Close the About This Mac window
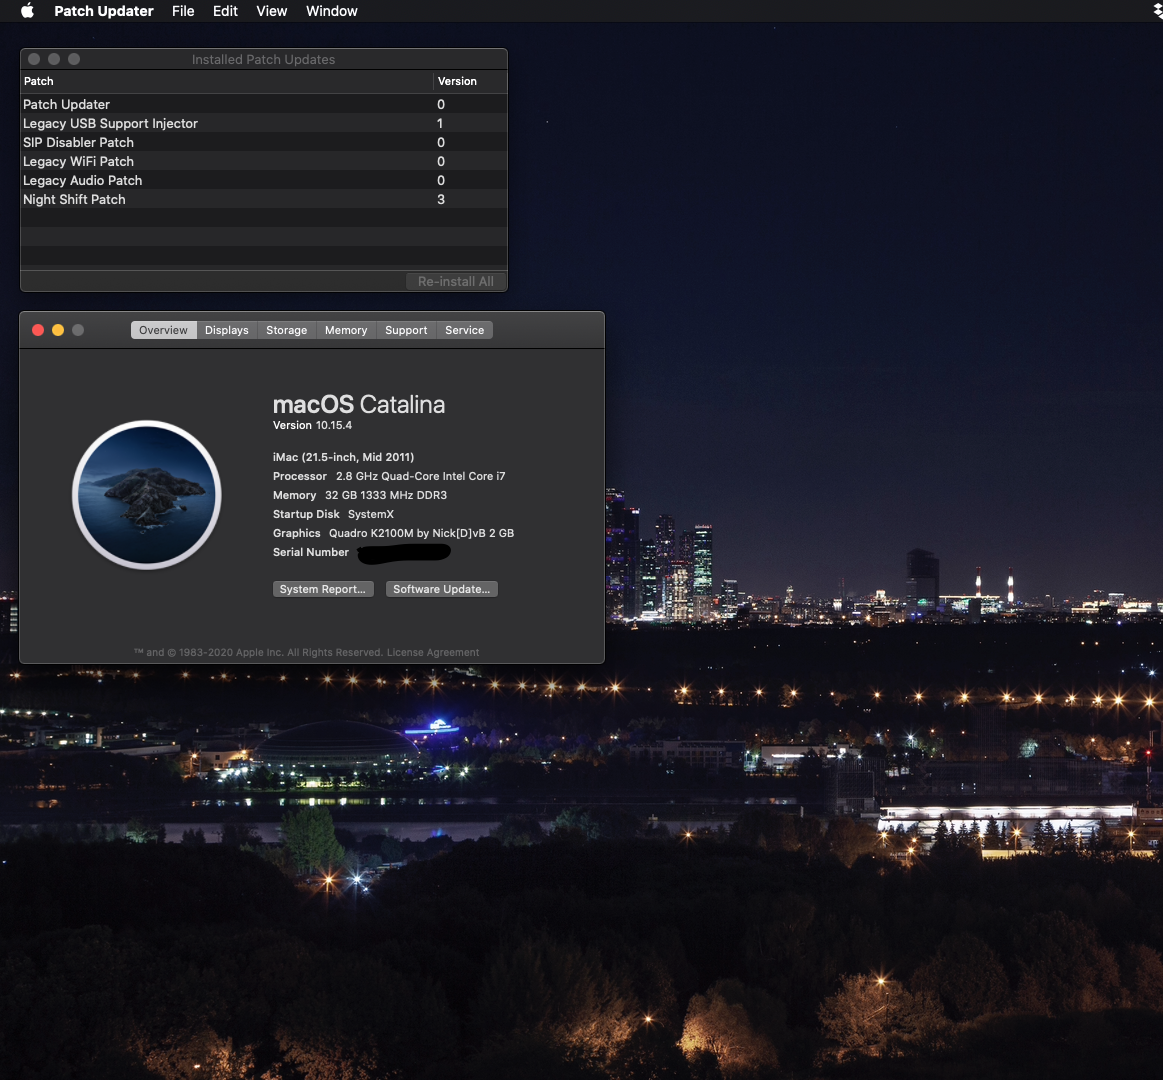 click(x=38, y=330)
